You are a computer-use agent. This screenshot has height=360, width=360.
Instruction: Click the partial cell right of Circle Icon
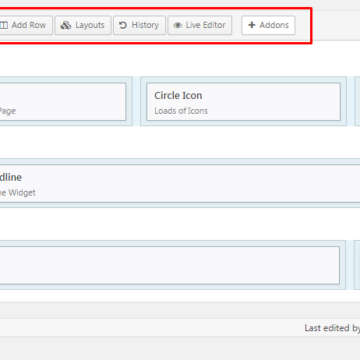point(357,101)
